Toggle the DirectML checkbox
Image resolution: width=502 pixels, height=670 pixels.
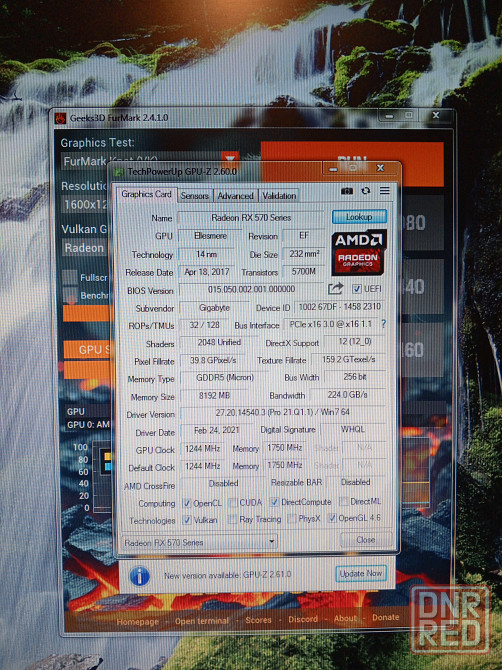click(x=343, y=501)
